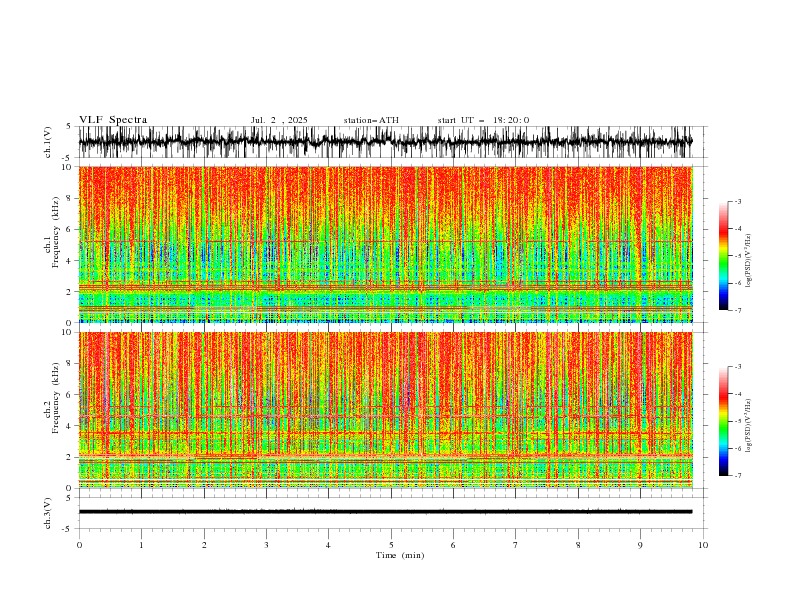This screenshot has height=612, width=792.
Task: Click time axis tick label "3"
Action: [x=266, y=545]
